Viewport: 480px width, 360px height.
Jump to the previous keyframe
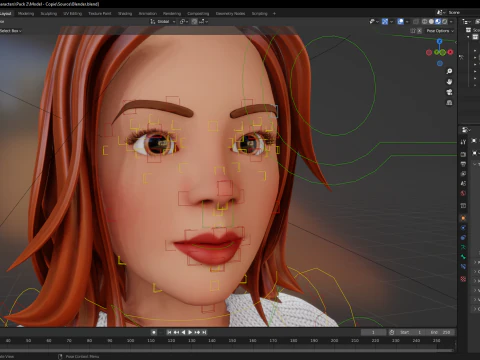[176, 332]
